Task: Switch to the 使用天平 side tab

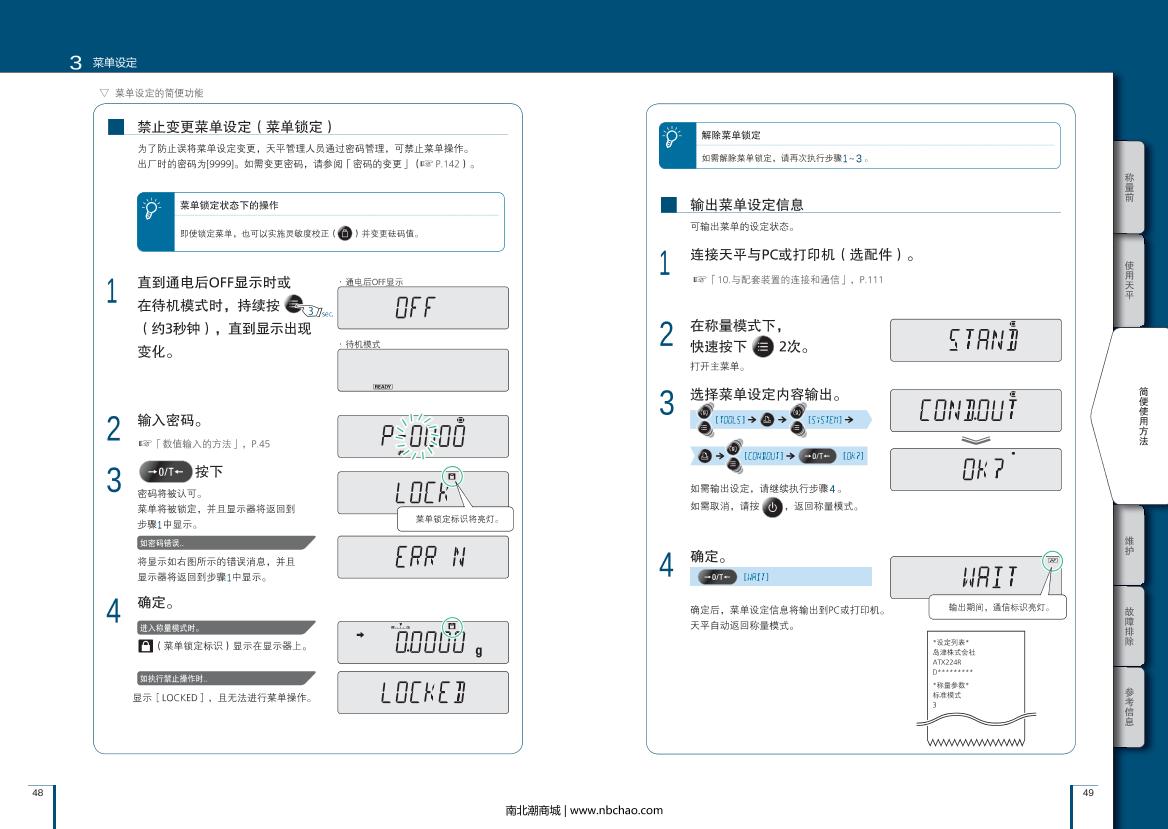Action: 1129,280
